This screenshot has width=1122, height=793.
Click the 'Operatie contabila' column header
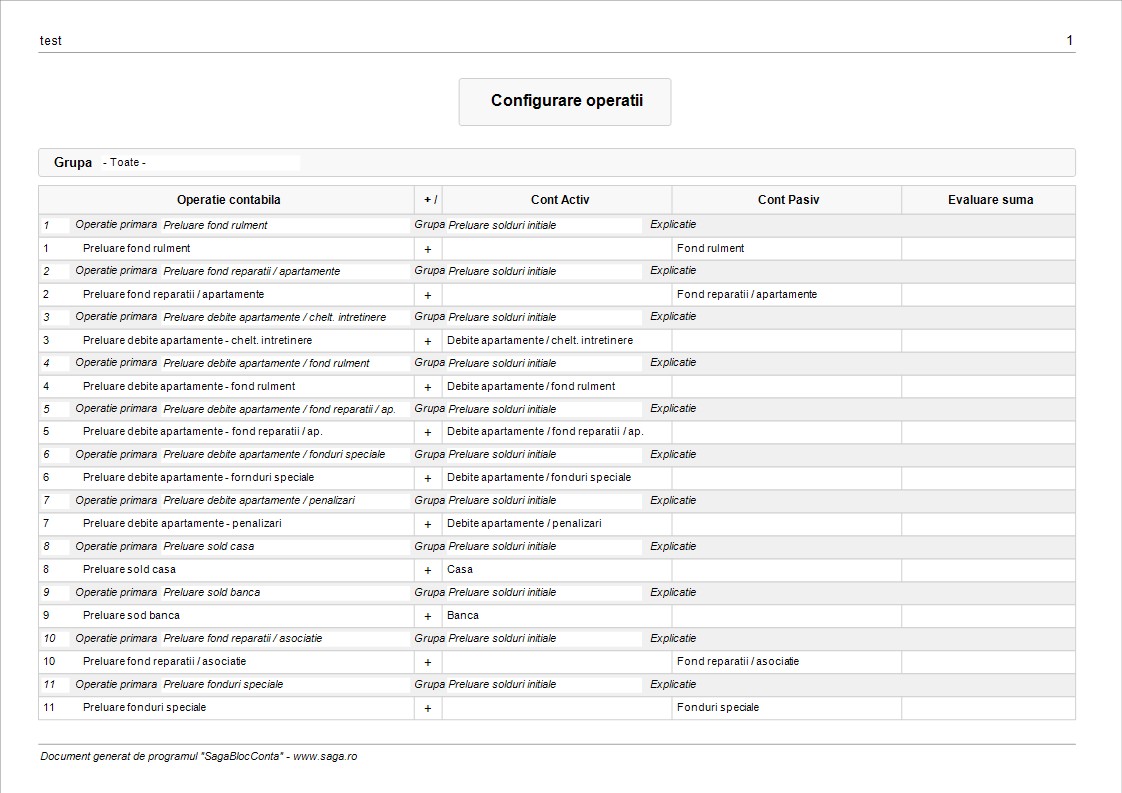228,200
